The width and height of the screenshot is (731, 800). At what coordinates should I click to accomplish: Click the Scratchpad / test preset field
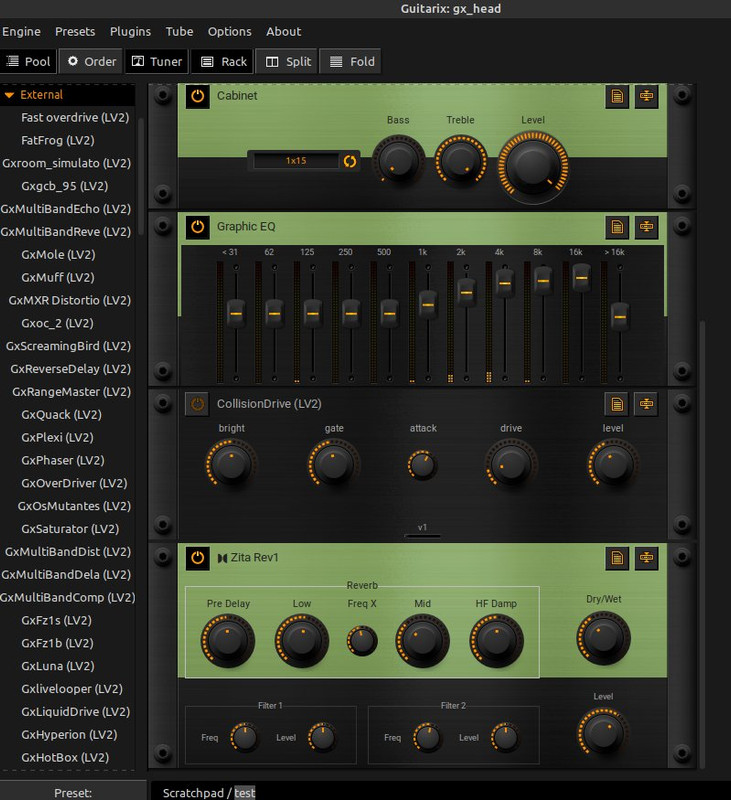[441, 792]
